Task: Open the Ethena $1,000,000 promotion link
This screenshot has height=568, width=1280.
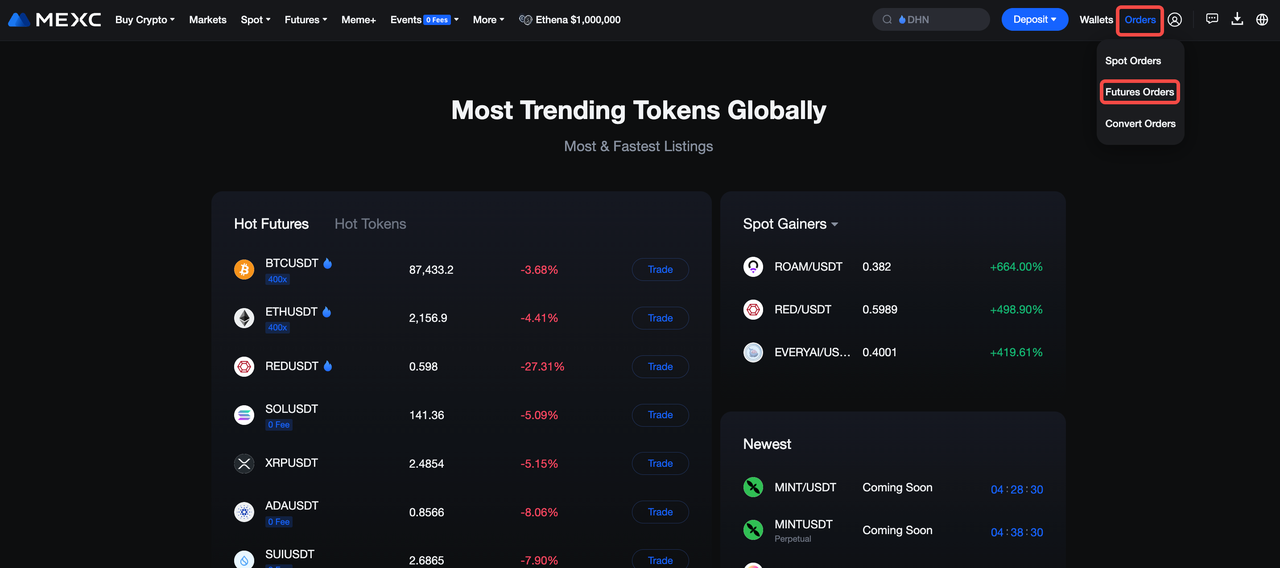Action: [570, 20]
